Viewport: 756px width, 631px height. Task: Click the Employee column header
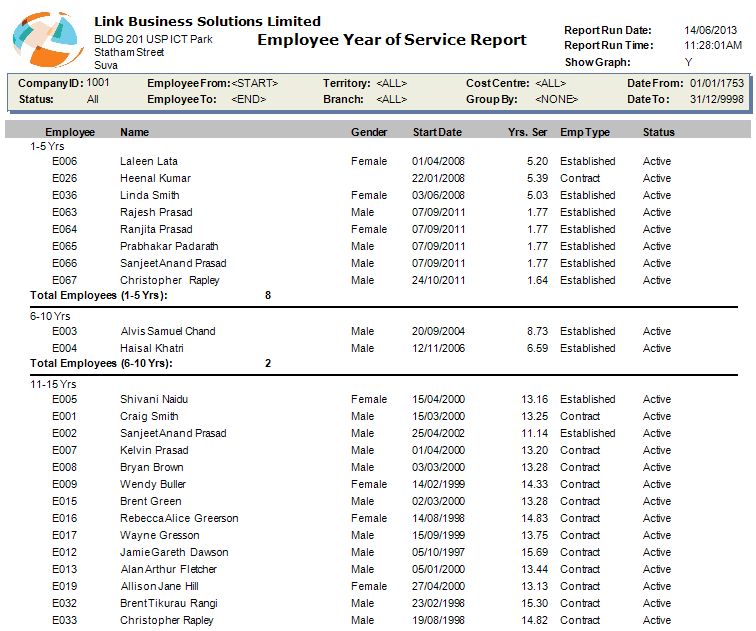pos(70,132)
